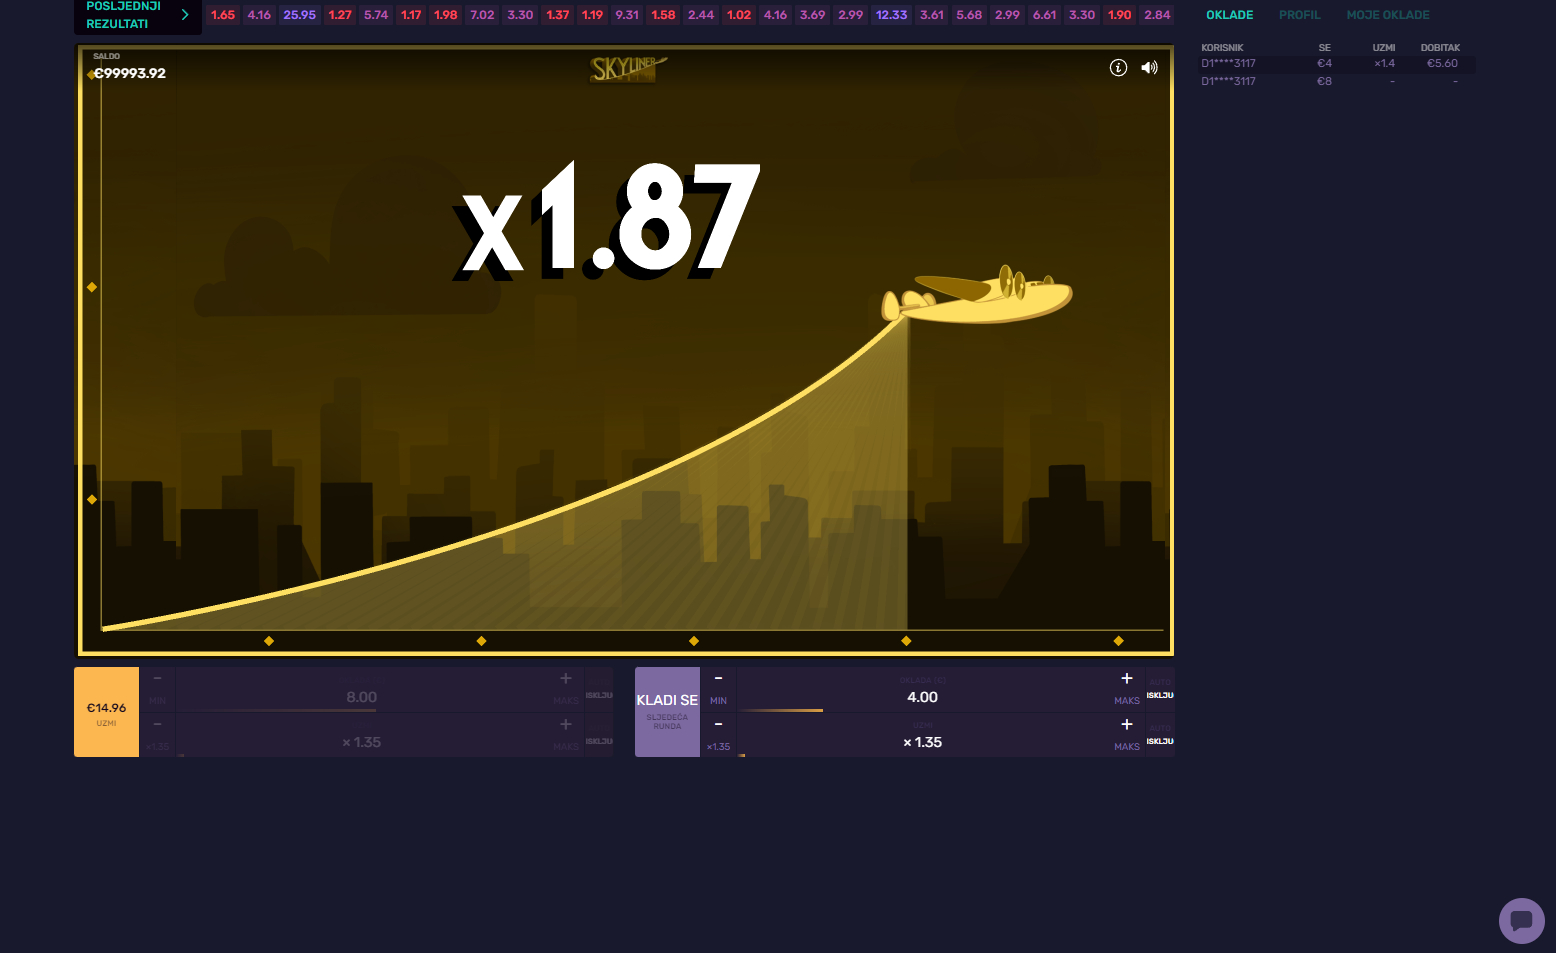The image size is (1556, 953).
Task: Switch to the Moje Oklade tab
Action: (x=1387, y=15)
